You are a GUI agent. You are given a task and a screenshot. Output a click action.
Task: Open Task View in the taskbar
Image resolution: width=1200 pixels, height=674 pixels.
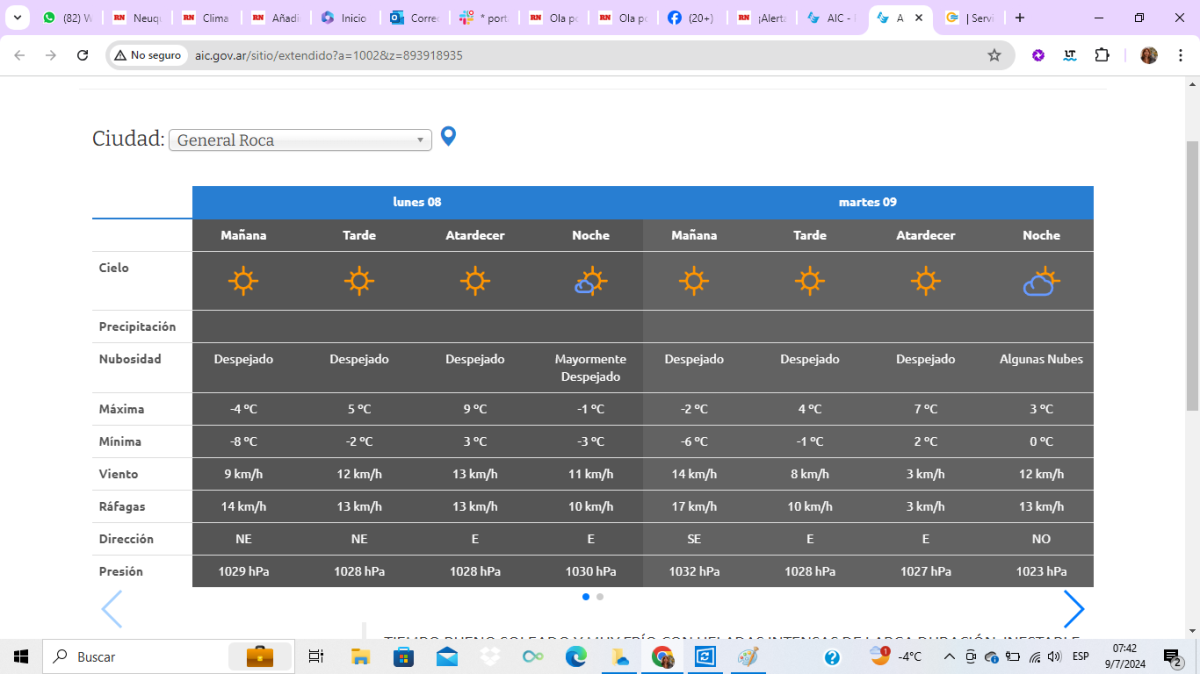pyautogui.click(x=316, y=657)
